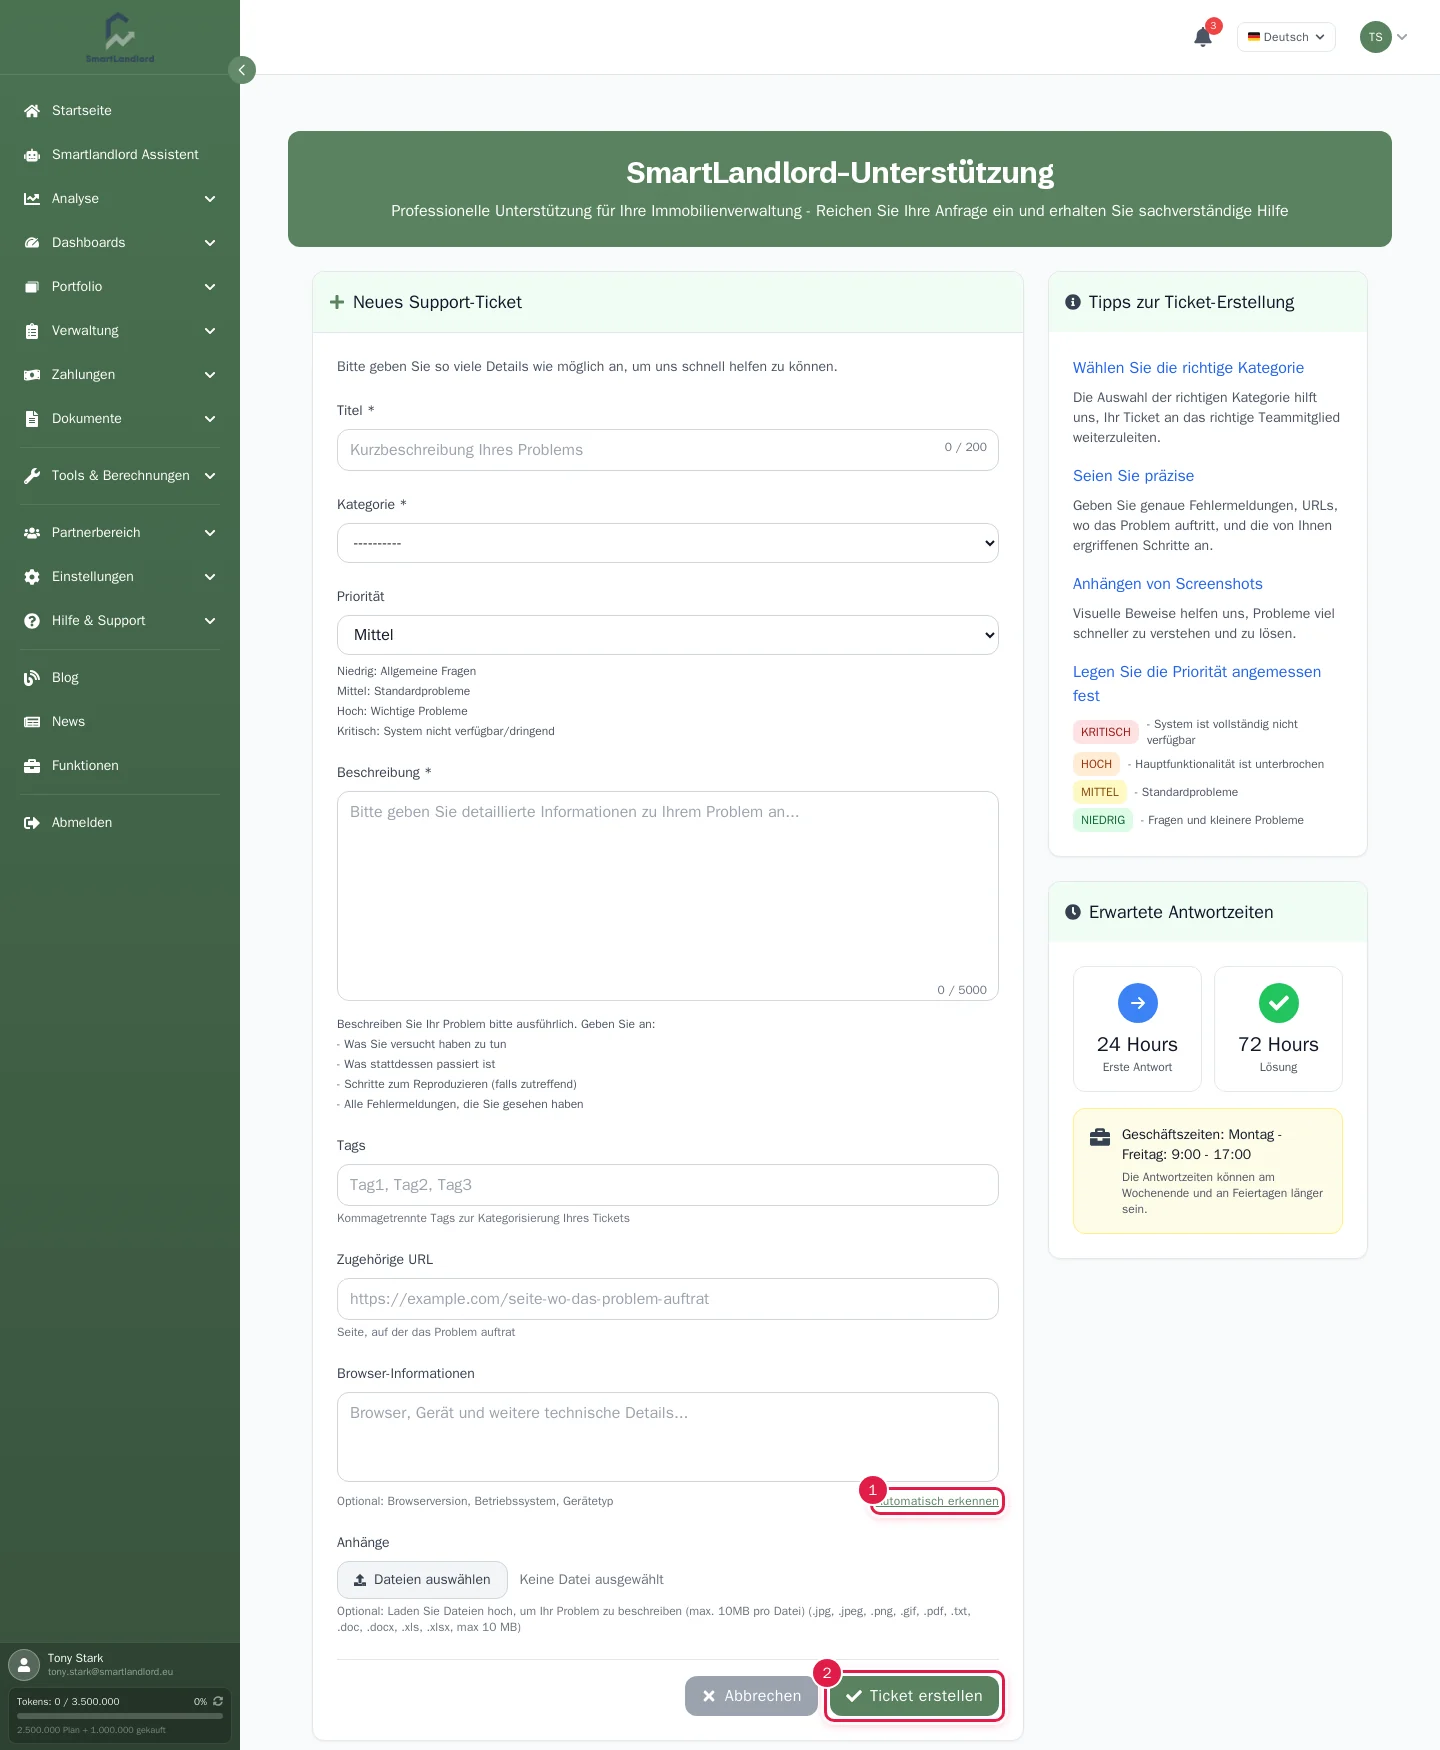1440x1750 pixels.
Task: Click the Einstellungen gear icon
Action: coord(32,577)
